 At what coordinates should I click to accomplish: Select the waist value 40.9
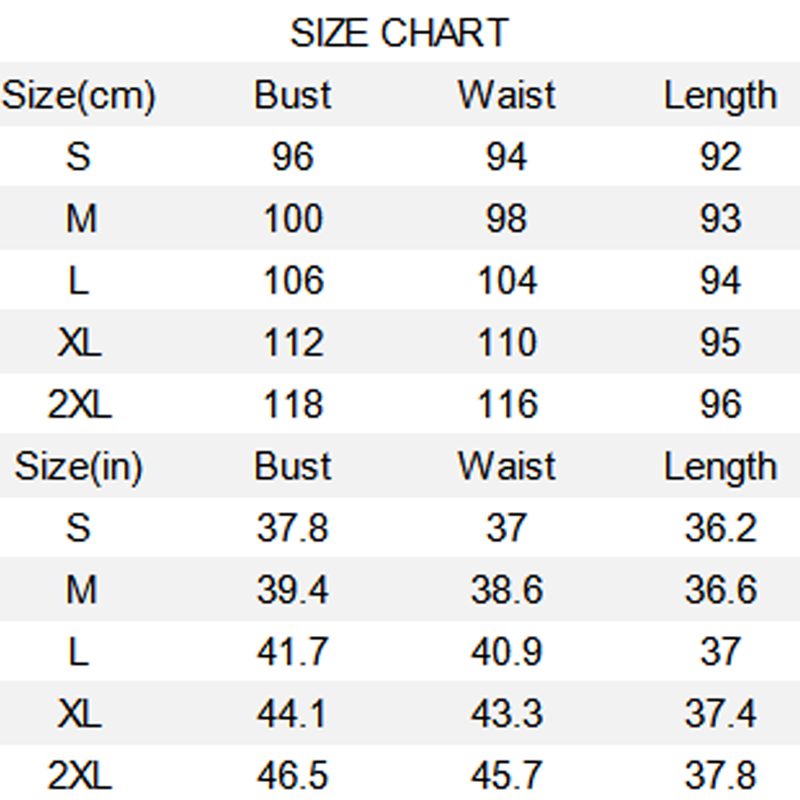[x=506, y=653]
